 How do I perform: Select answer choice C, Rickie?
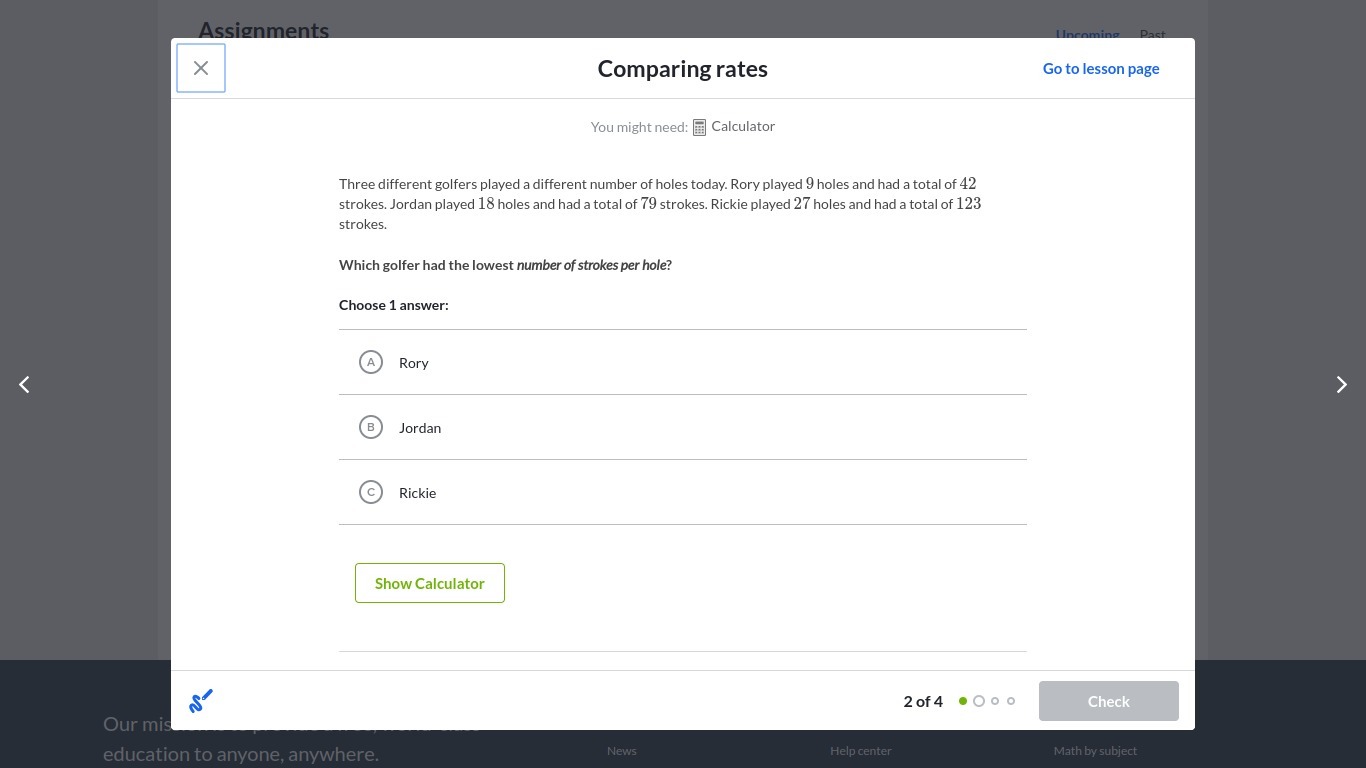click(x=371, y=492)
